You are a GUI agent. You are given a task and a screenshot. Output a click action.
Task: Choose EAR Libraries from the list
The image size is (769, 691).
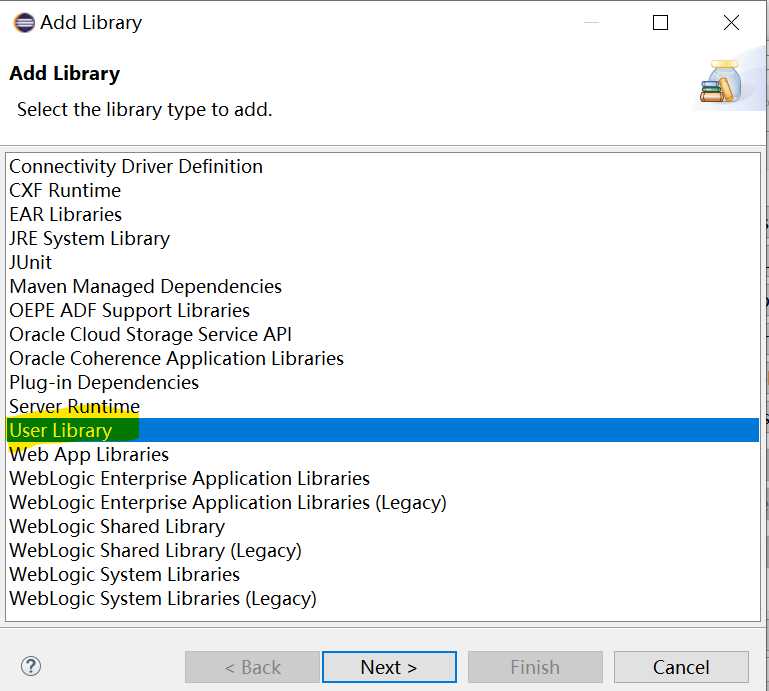tap(65, 214)
